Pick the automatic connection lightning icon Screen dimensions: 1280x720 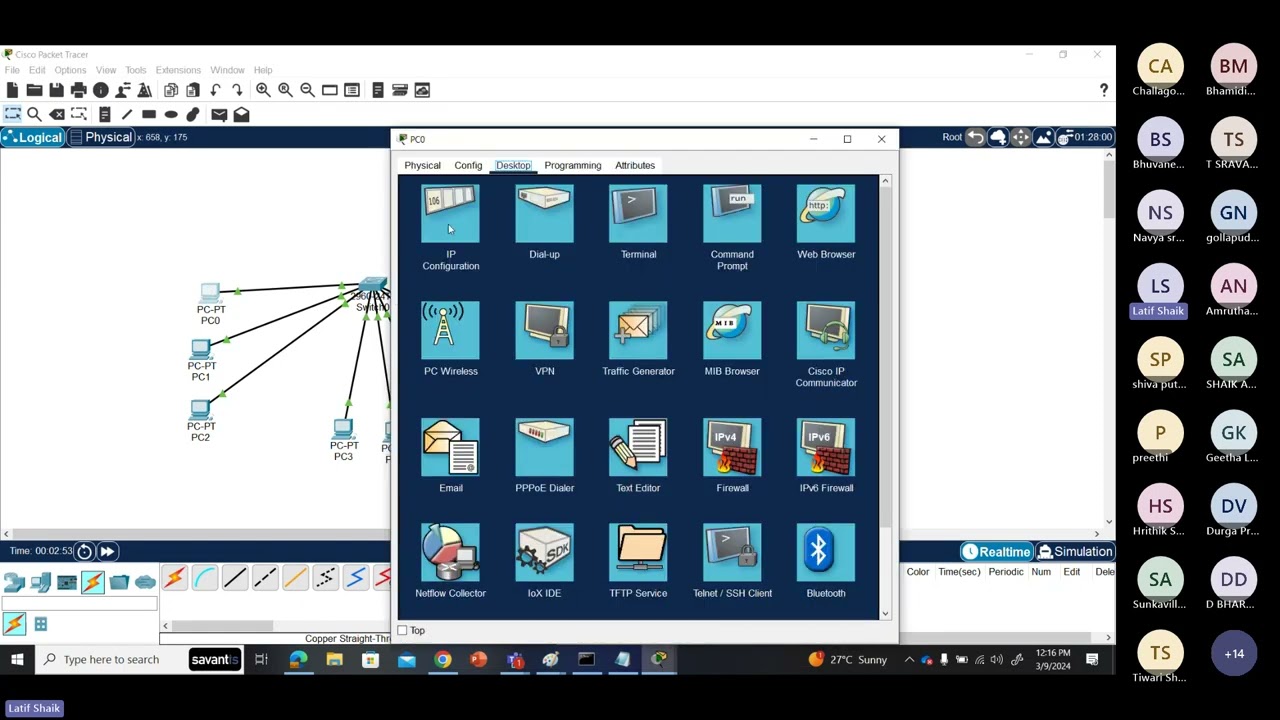point(175,578)
